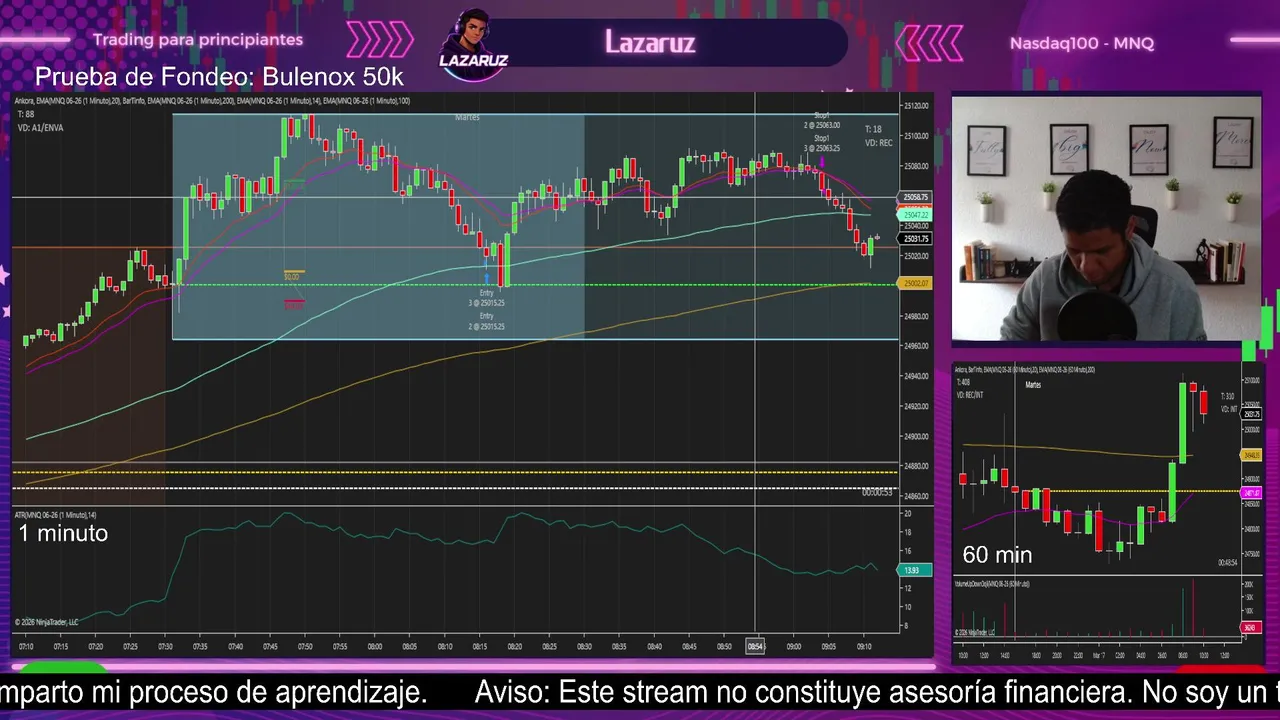Select the yellow $0.00 order label
Image resolution: width=1280 pixels, height=720 pixels.
[293, 276]
